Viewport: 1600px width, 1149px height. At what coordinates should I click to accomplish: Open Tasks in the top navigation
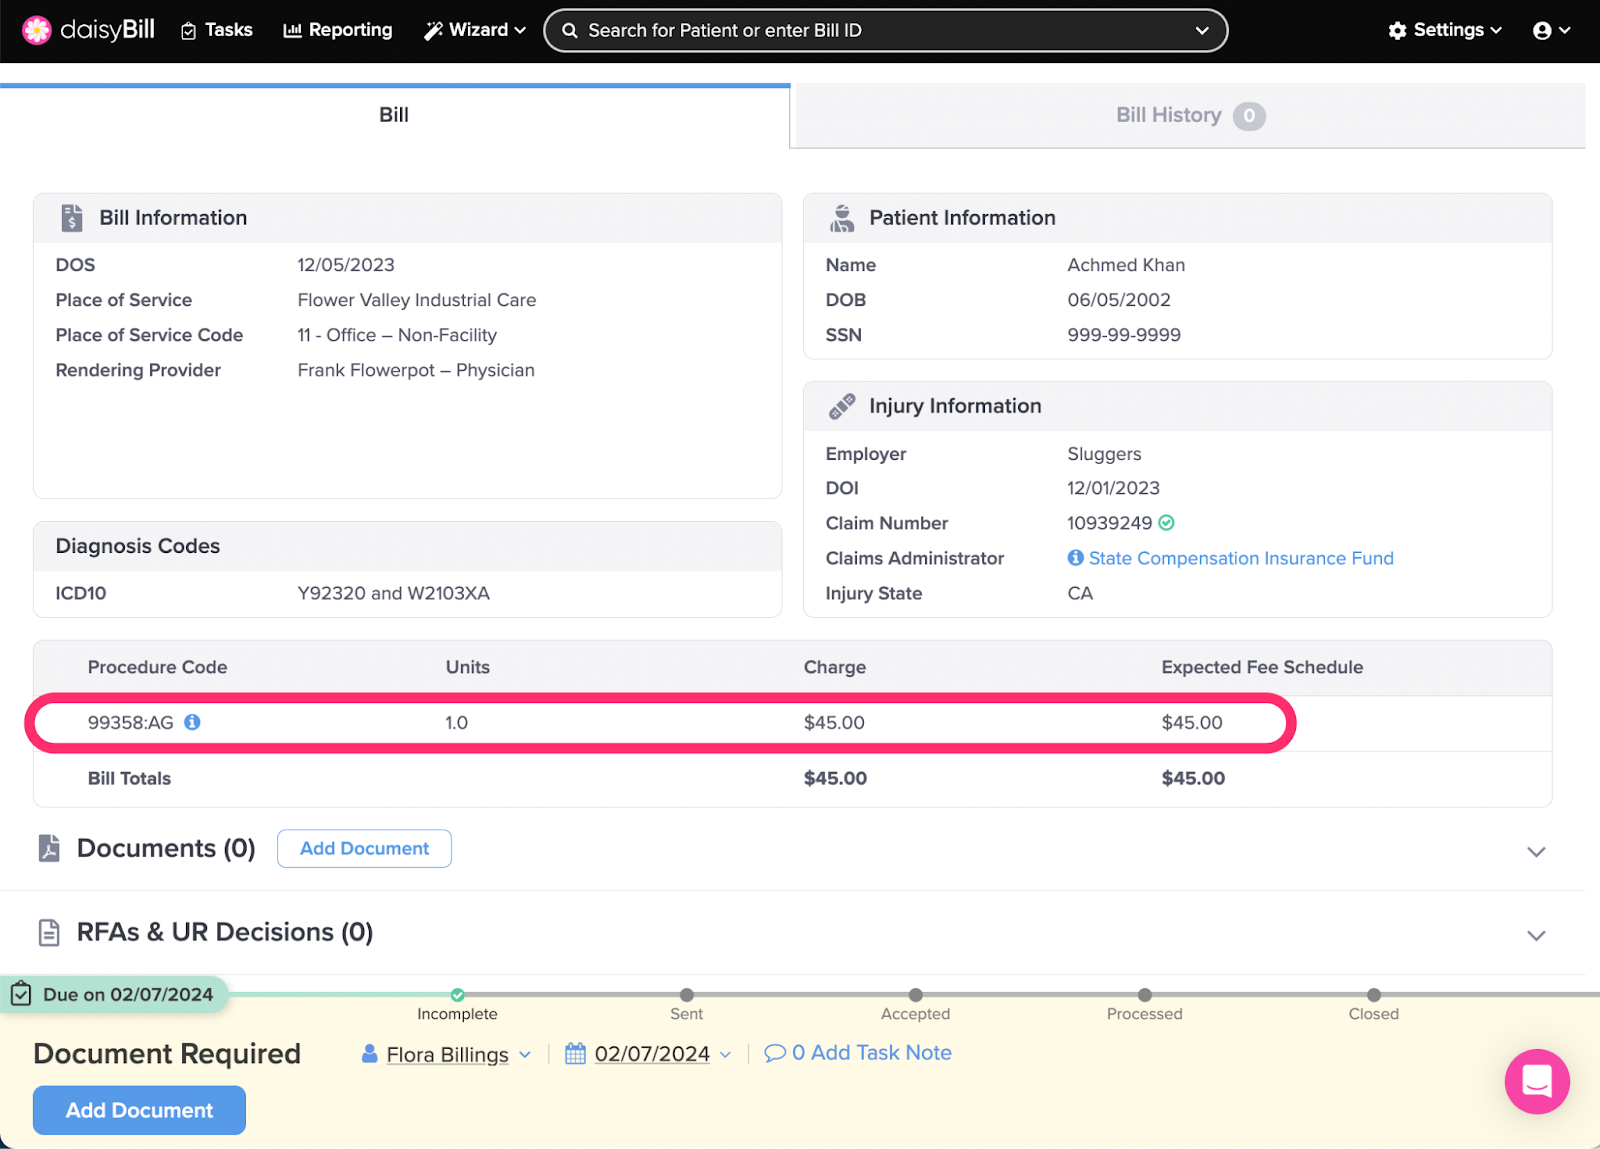coord(217,30)
